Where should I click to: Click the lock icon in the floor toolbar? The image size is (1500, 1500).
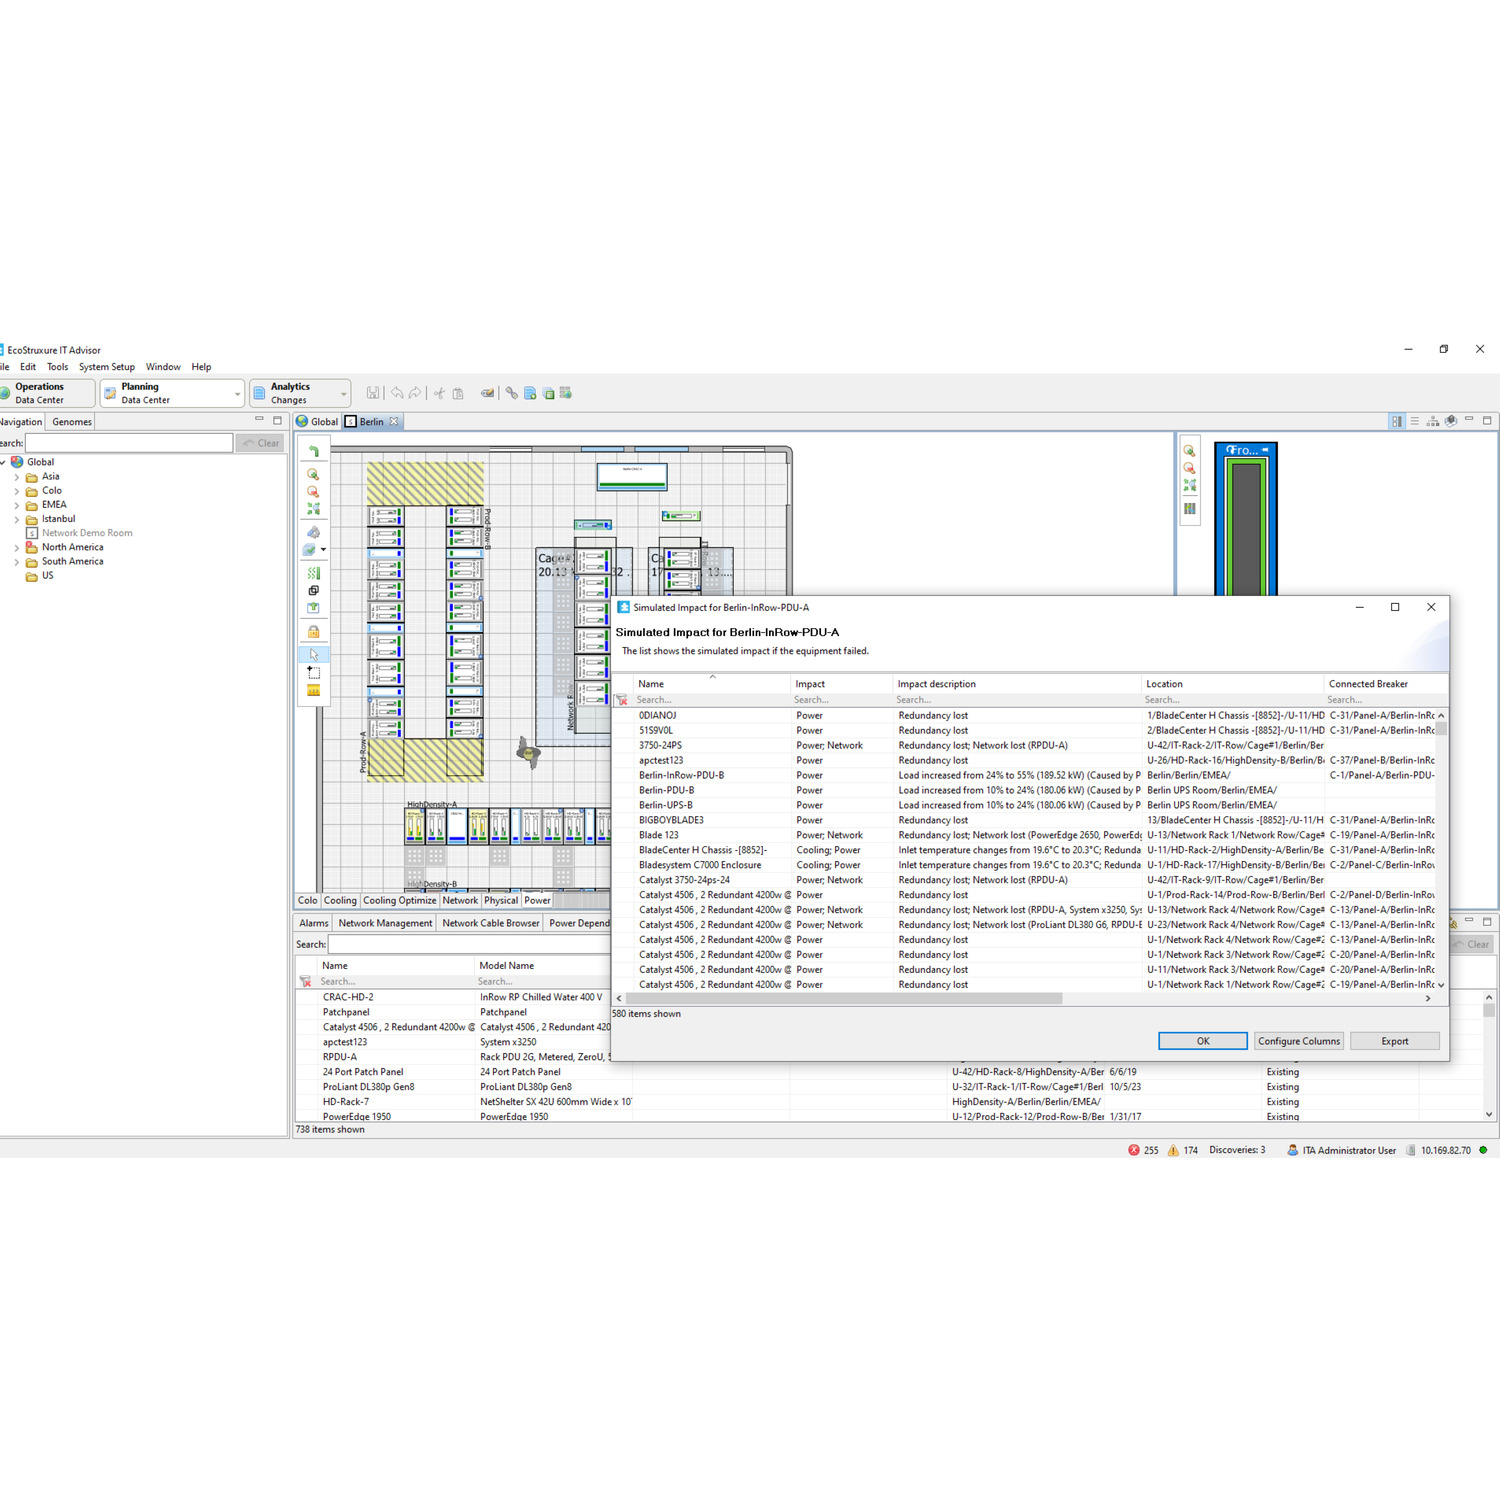[313, 631]
